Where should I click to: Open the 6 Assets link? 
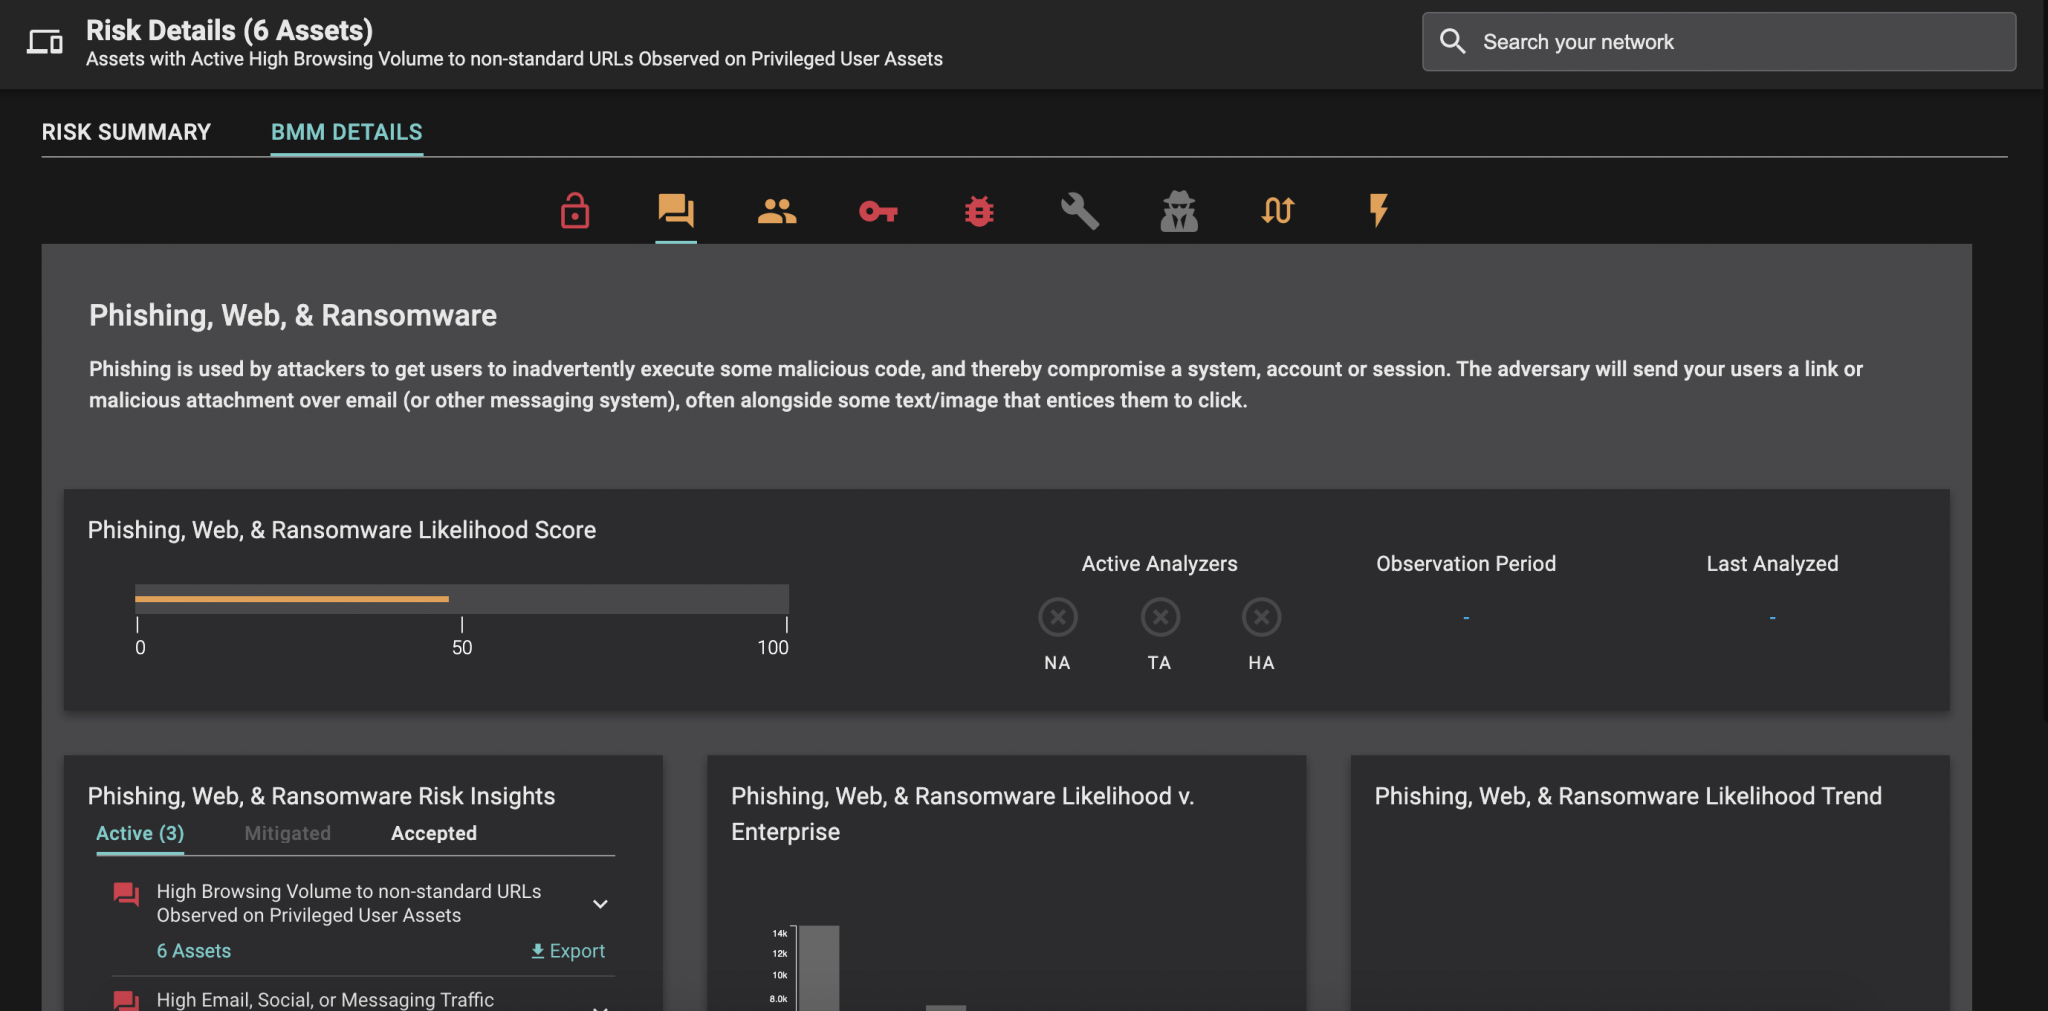pos(194,951)
